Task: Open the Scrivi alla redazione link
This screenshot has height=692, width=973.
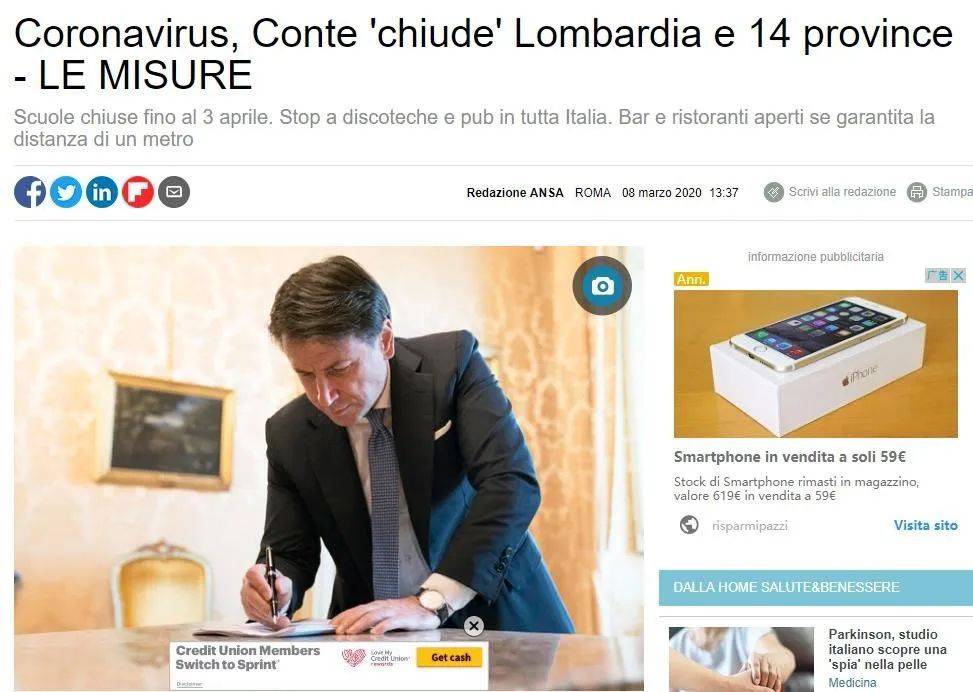Action: (842, 192)
